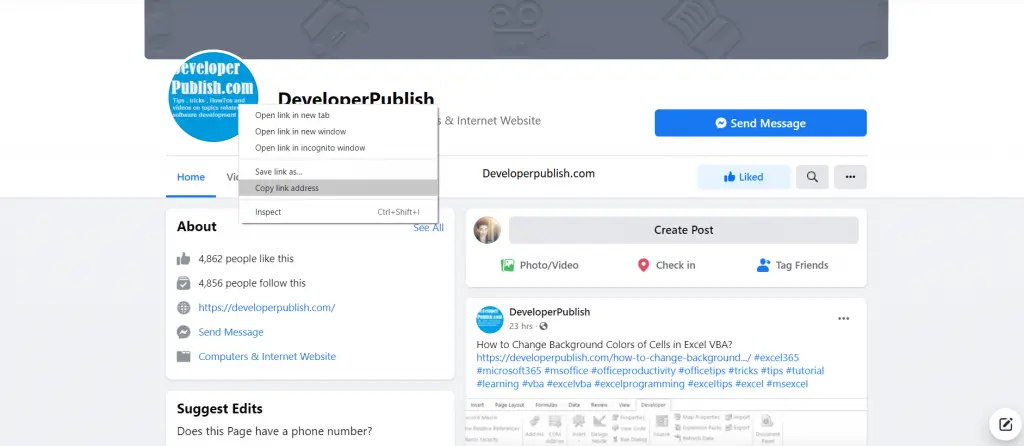Click the Create Post button

coord(683,230)
